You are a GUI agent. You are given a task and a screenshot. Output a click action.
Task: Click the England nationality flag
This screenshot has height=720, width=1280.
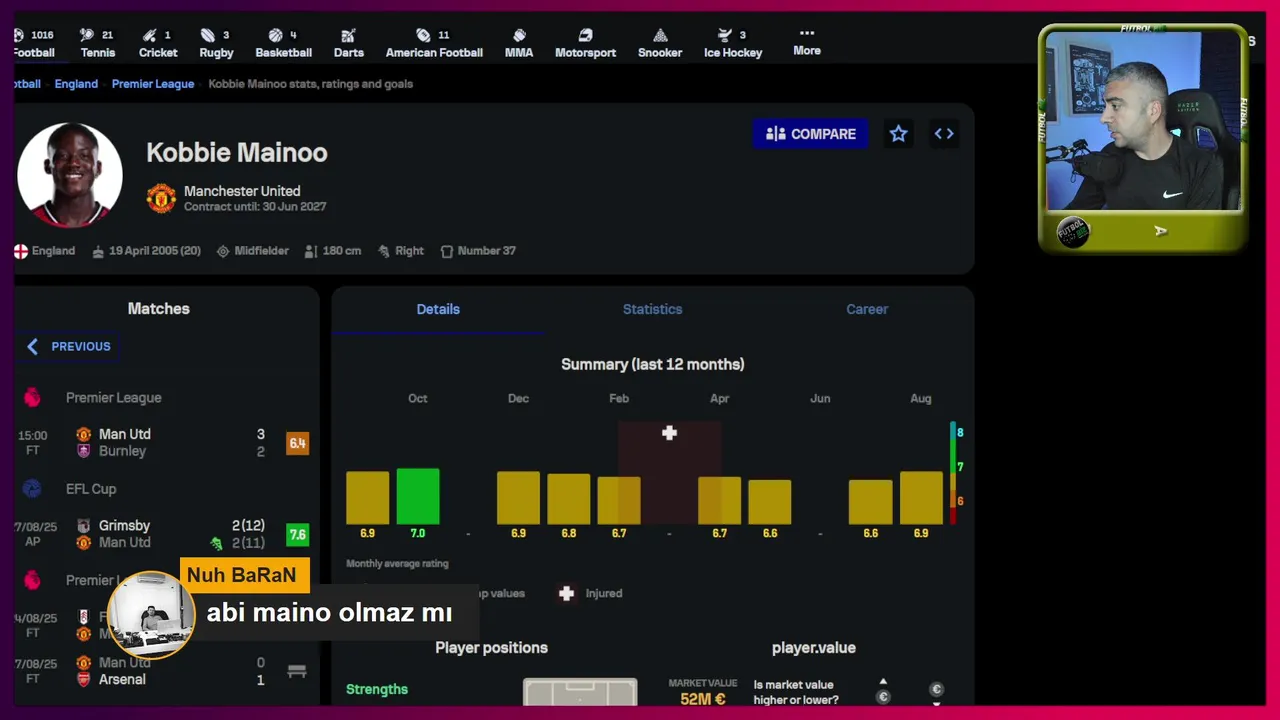20,251
